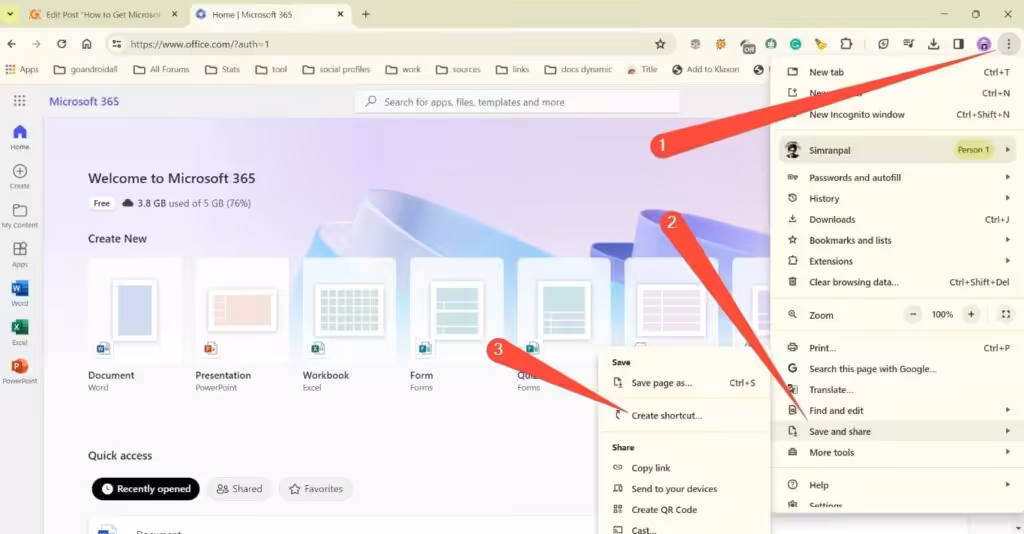Reload the page with the refresh icon

[x=61, y=44]
